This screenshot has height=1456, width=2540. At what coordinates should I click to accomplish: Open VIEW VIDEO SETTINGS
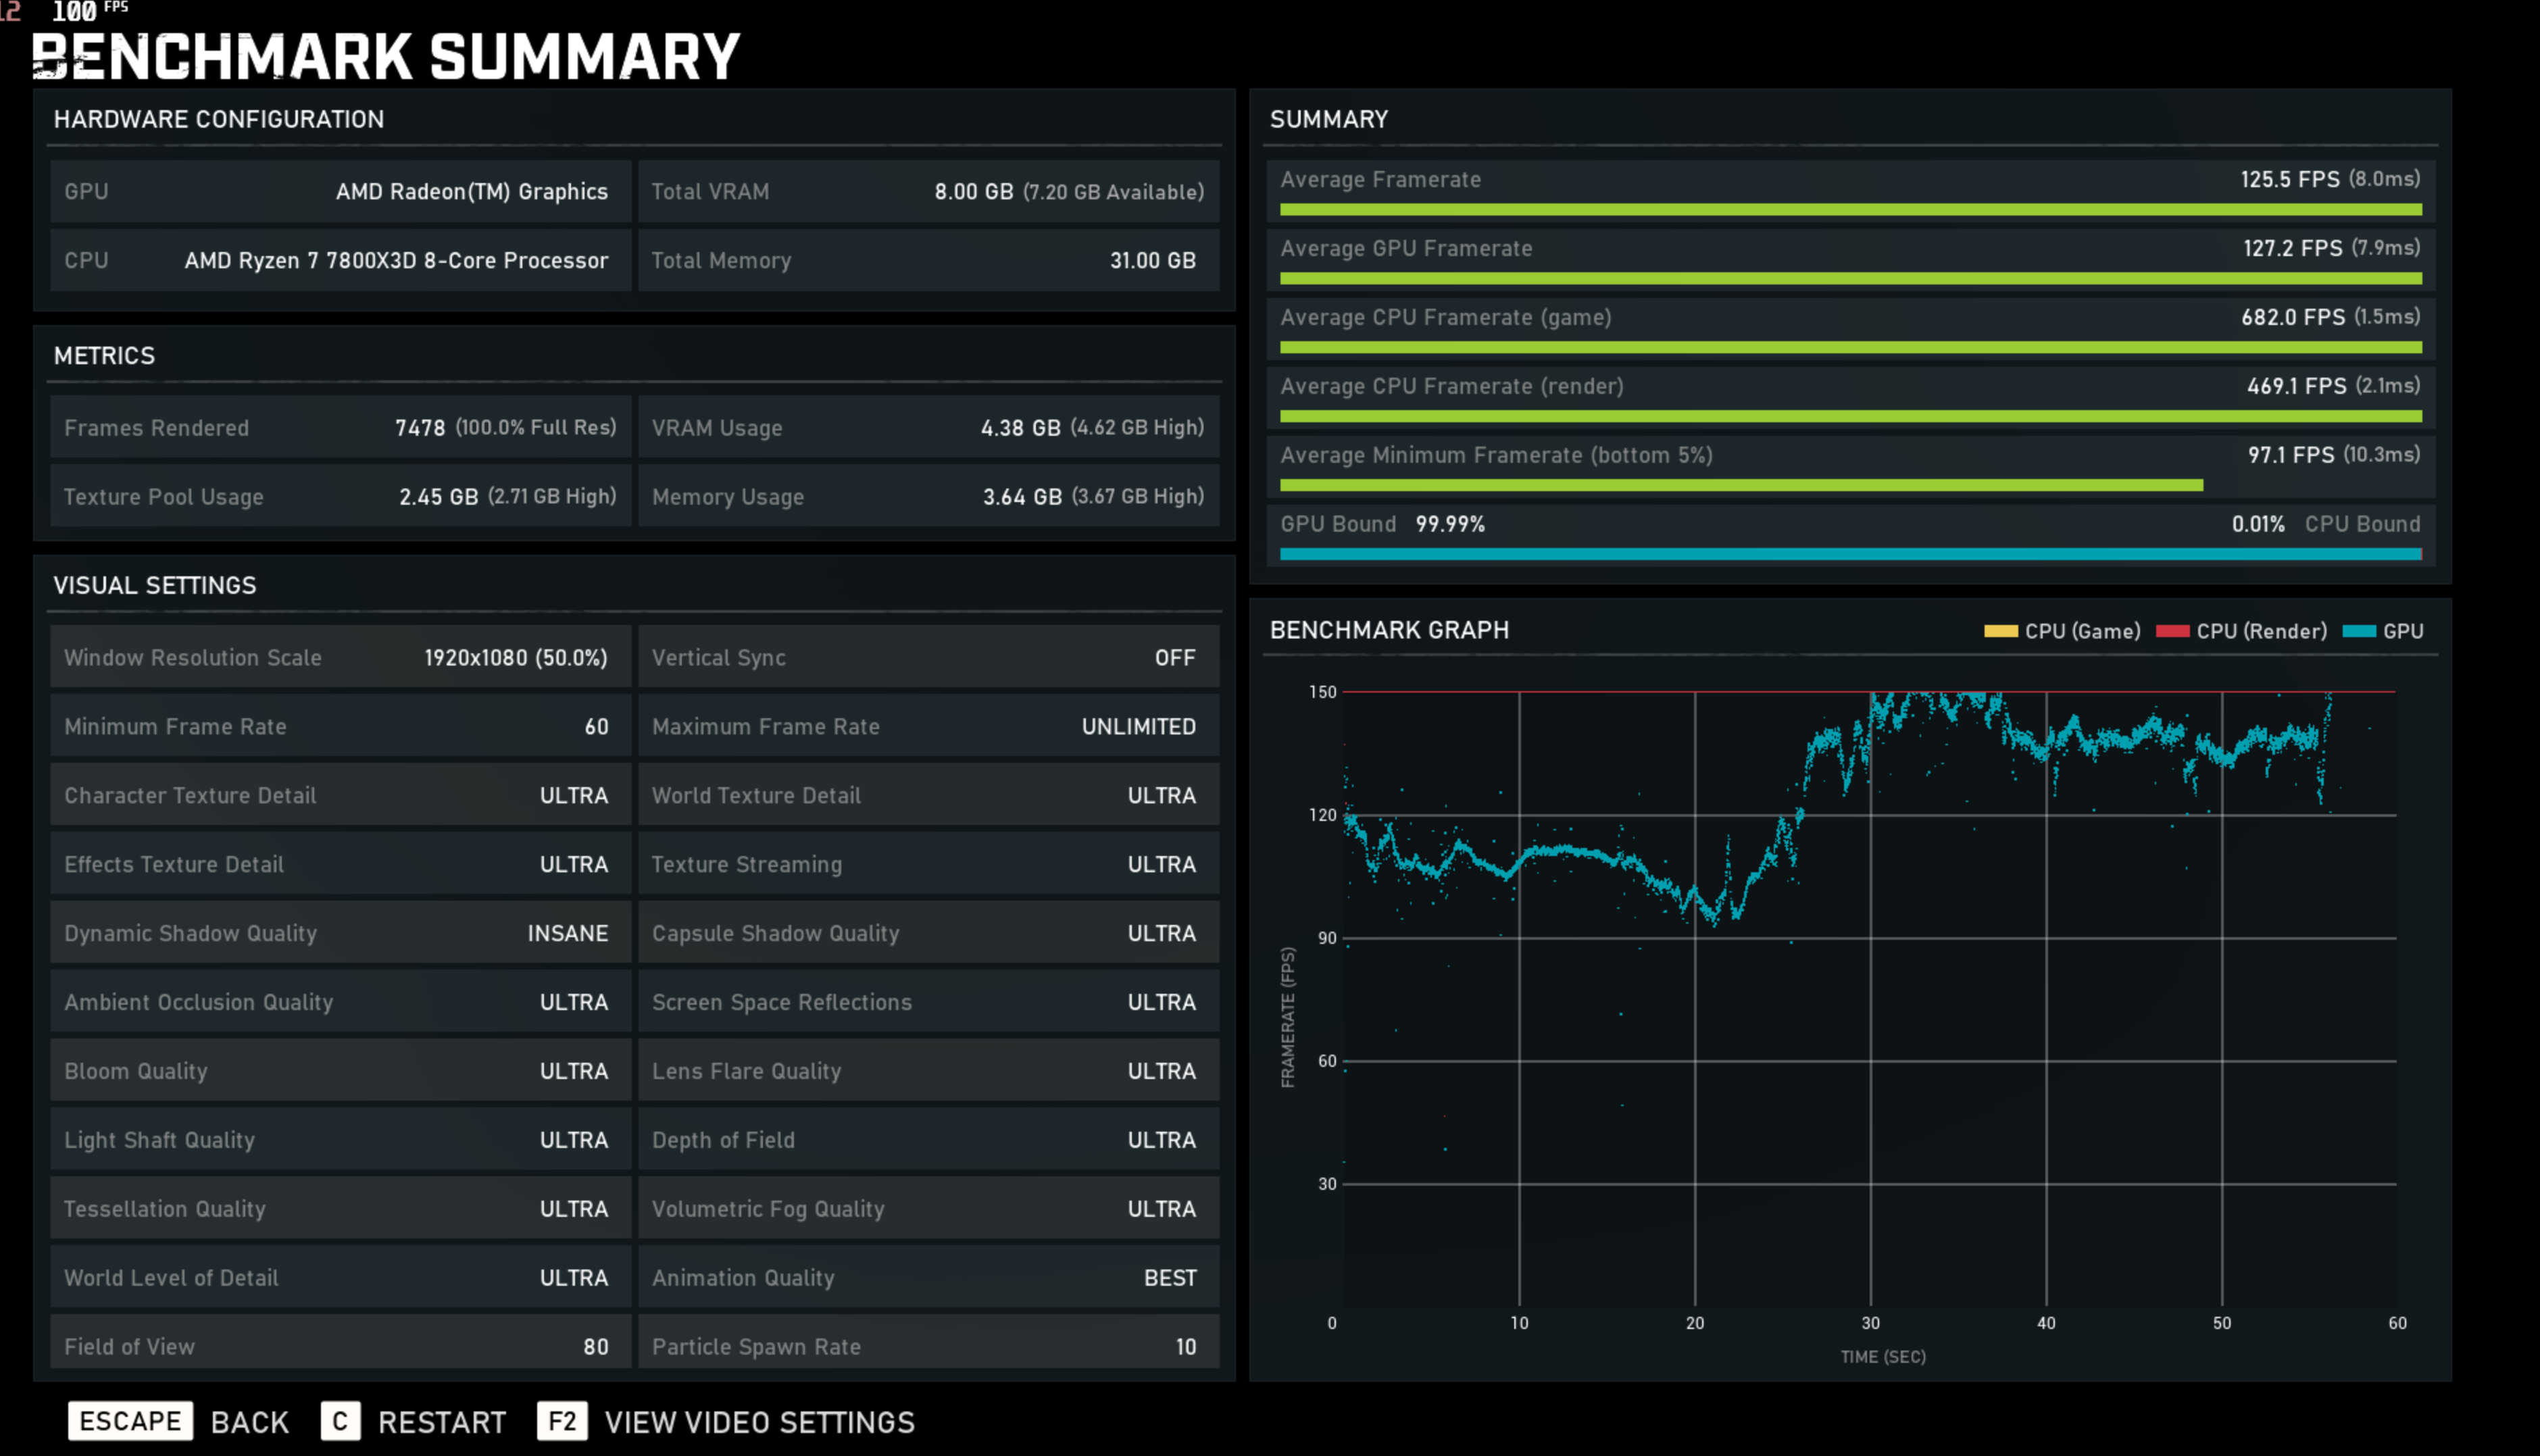click(760, 1422)
